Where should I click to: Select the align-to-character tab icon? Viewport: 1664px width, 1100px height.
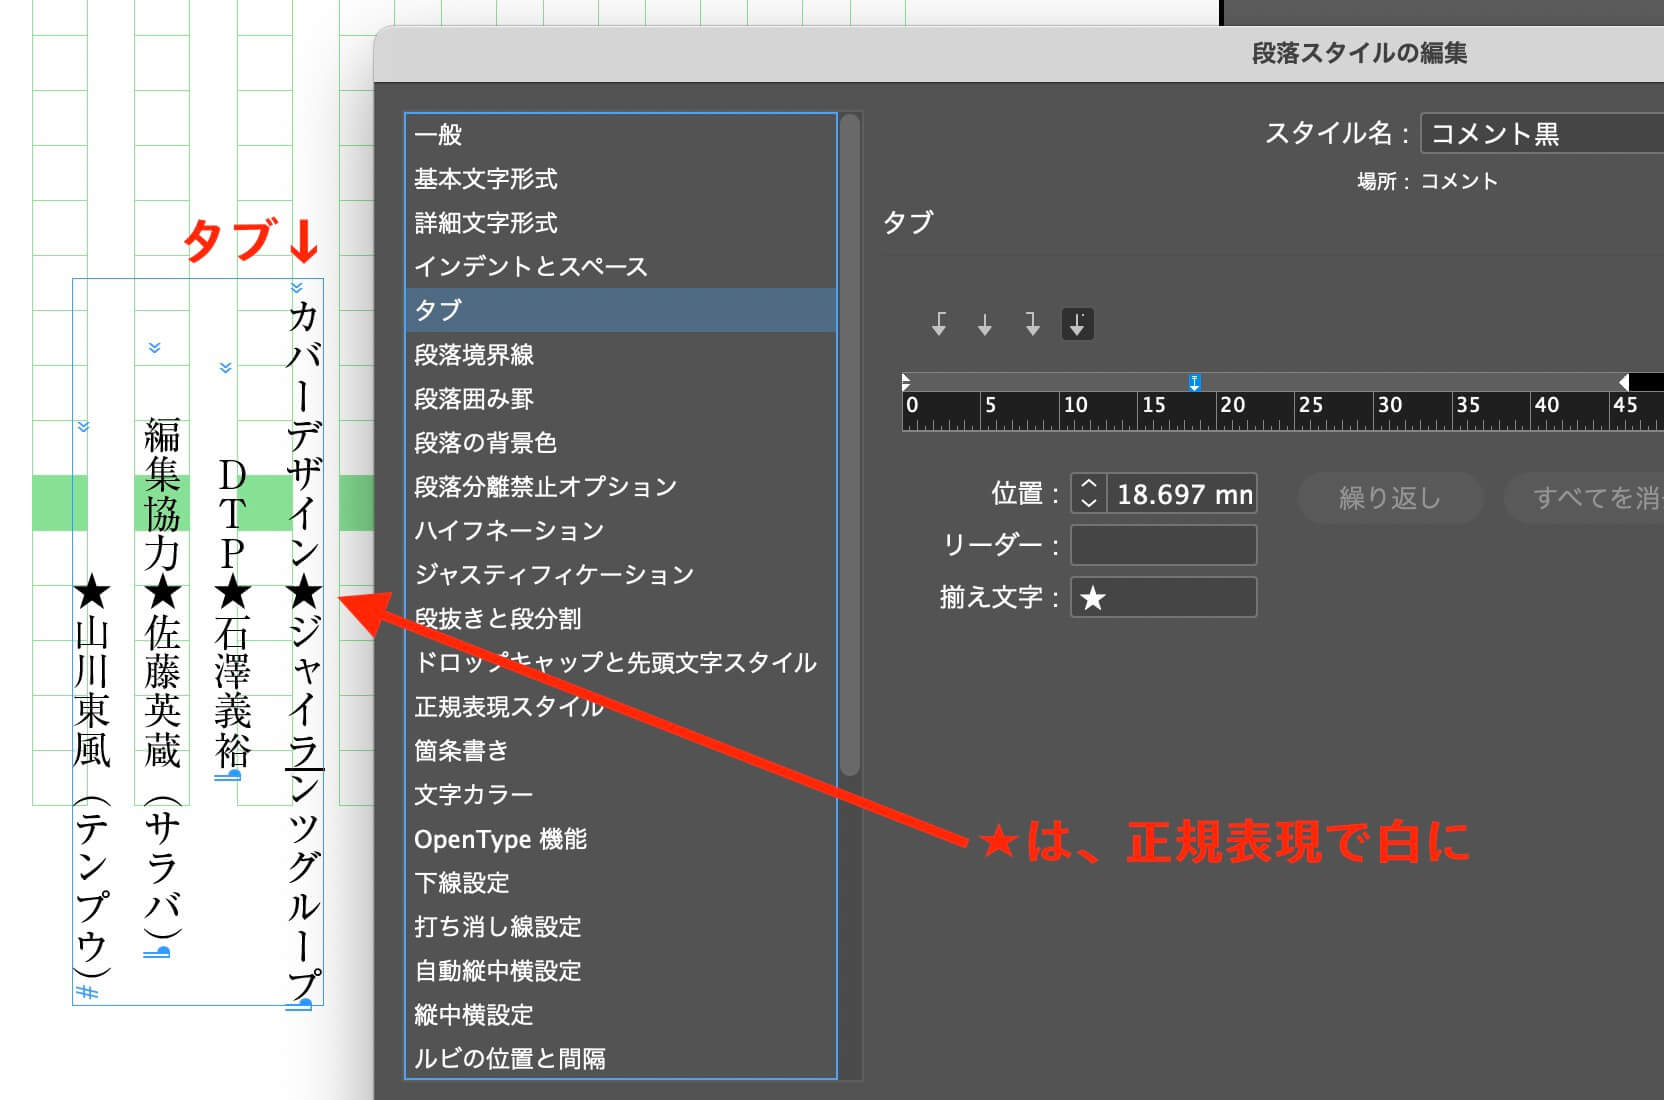pos(1077,324)
